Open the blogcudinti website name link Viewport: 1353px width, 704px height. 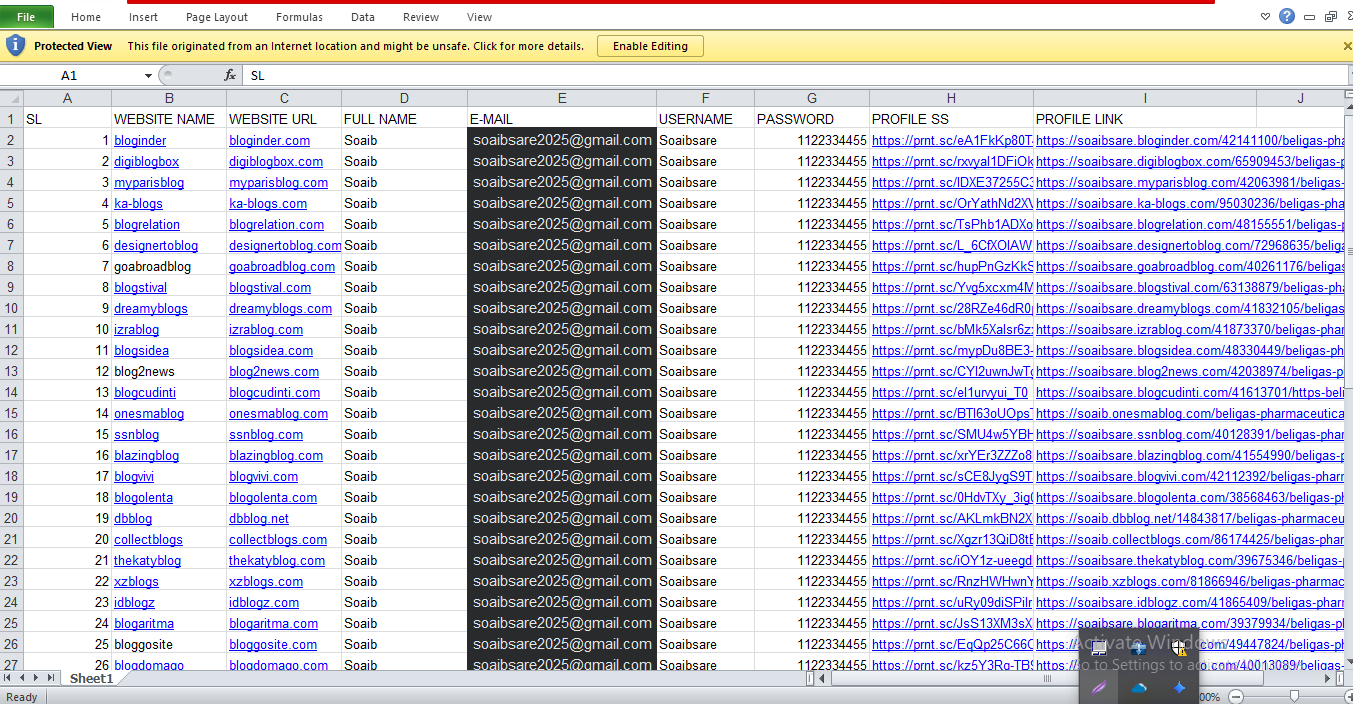145,393
